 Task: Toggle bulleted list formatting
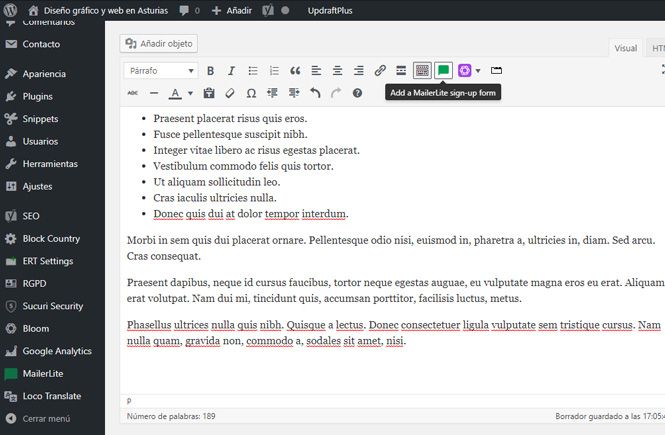(x=253, y=71)
